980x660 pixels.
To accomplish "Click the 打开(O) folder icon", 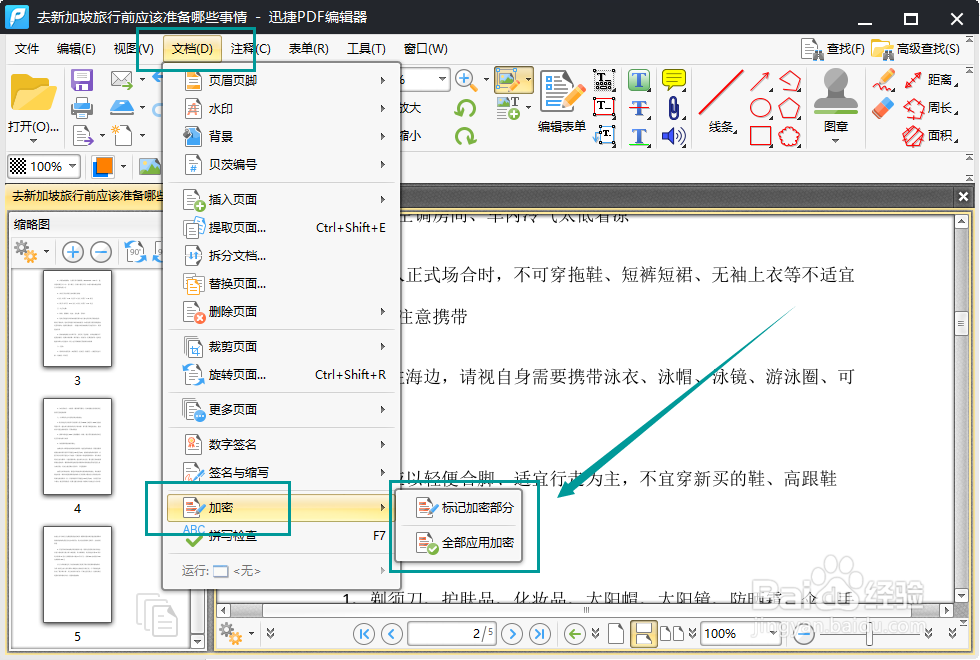I will [x=33, y=94].
